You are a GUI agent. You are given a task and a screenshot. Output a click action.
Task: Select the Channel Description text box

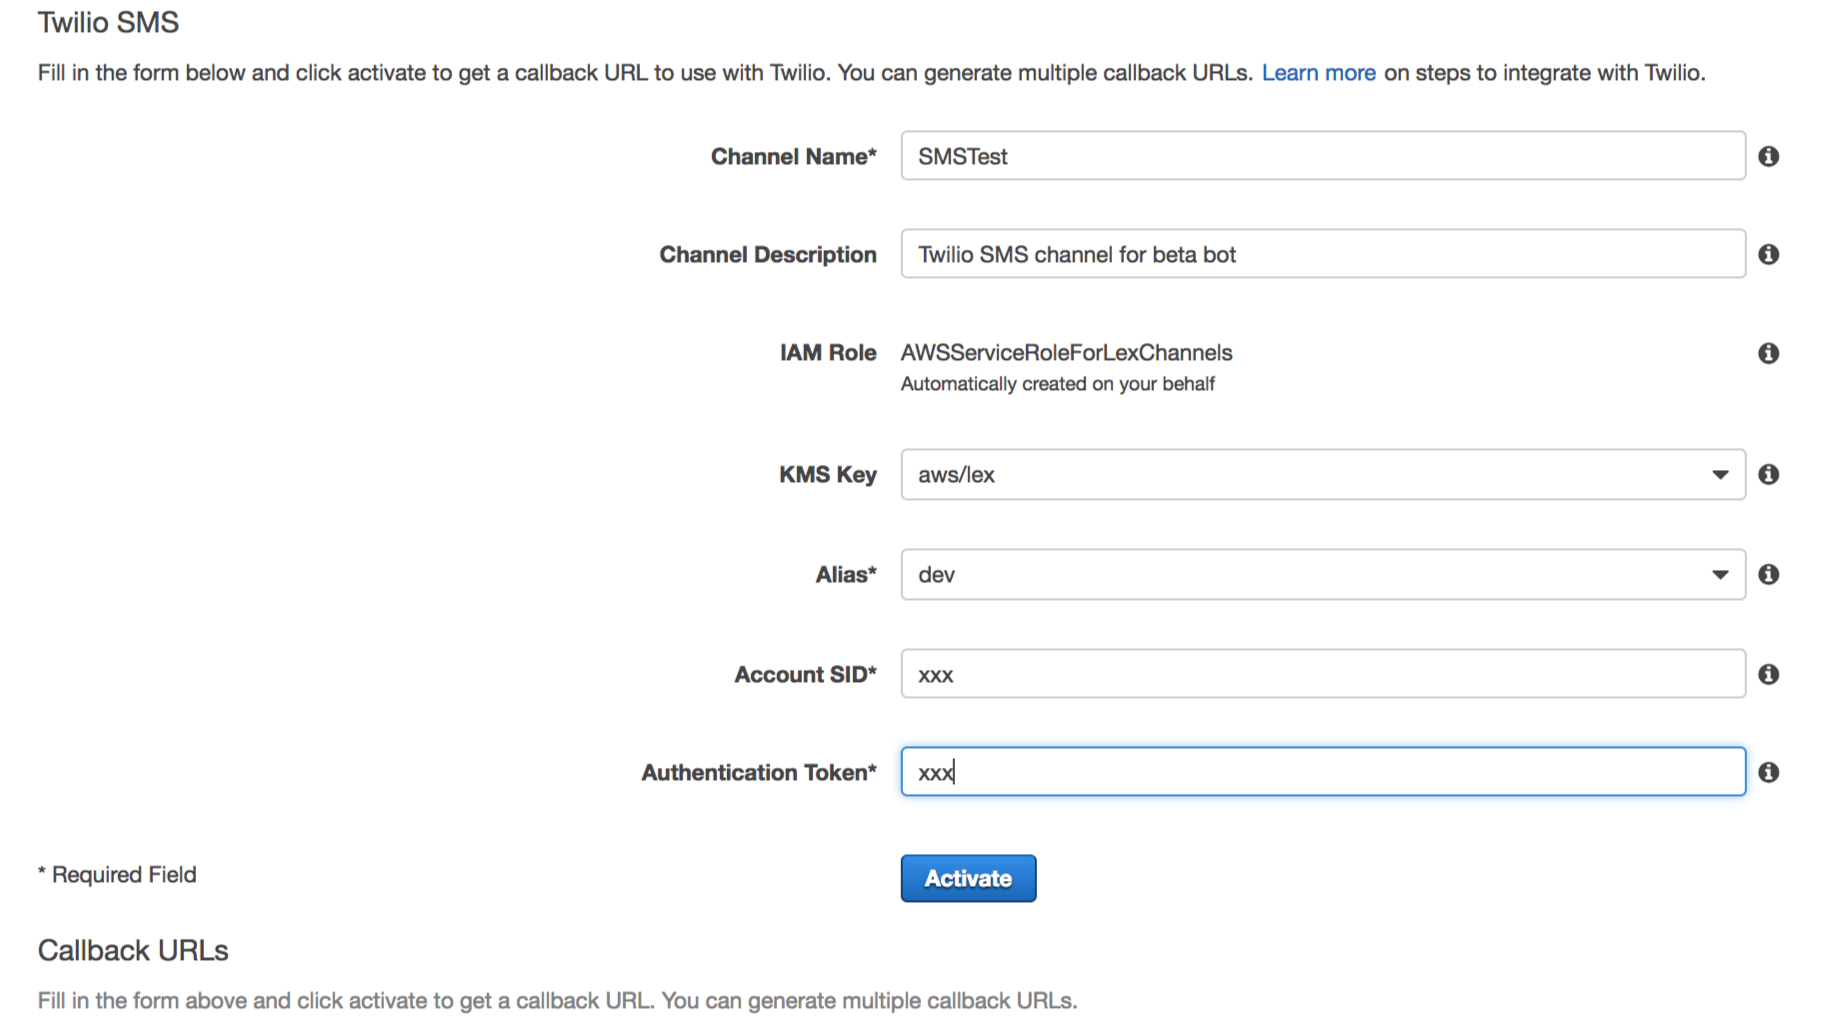click(x=1323, y=254)
